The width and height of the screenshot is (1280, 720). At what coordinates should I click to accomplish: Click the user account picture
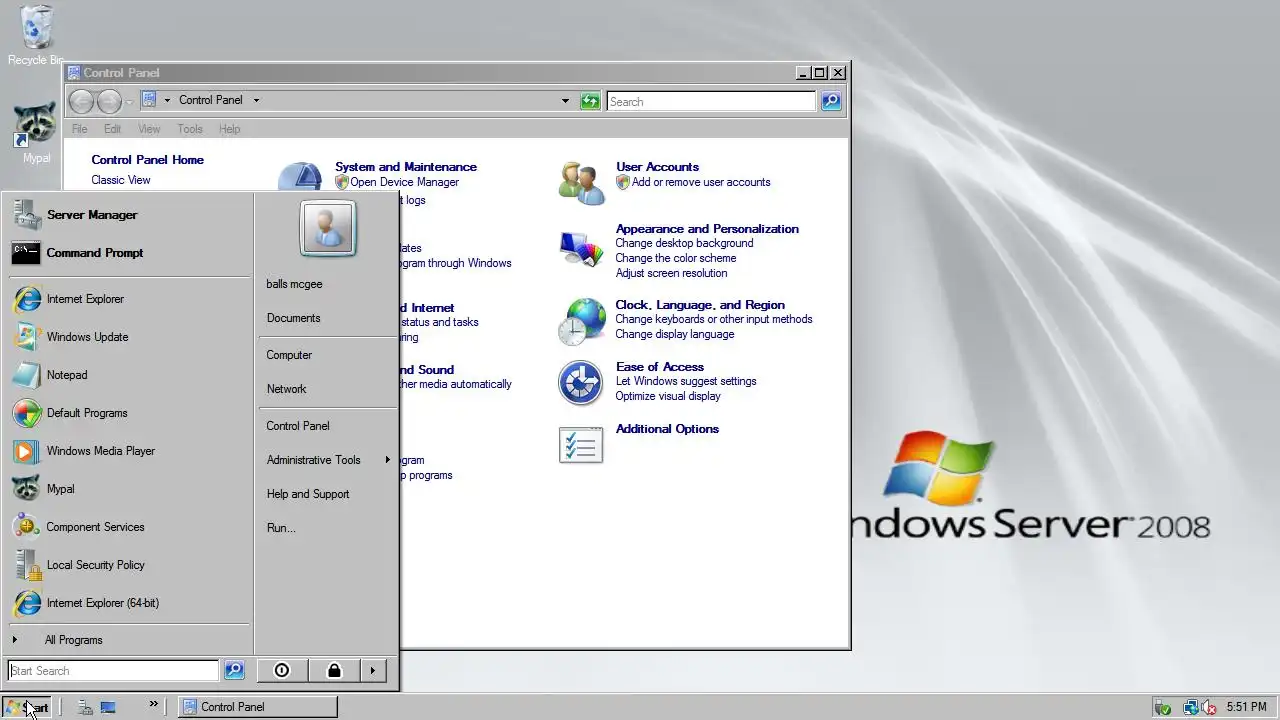328,229
